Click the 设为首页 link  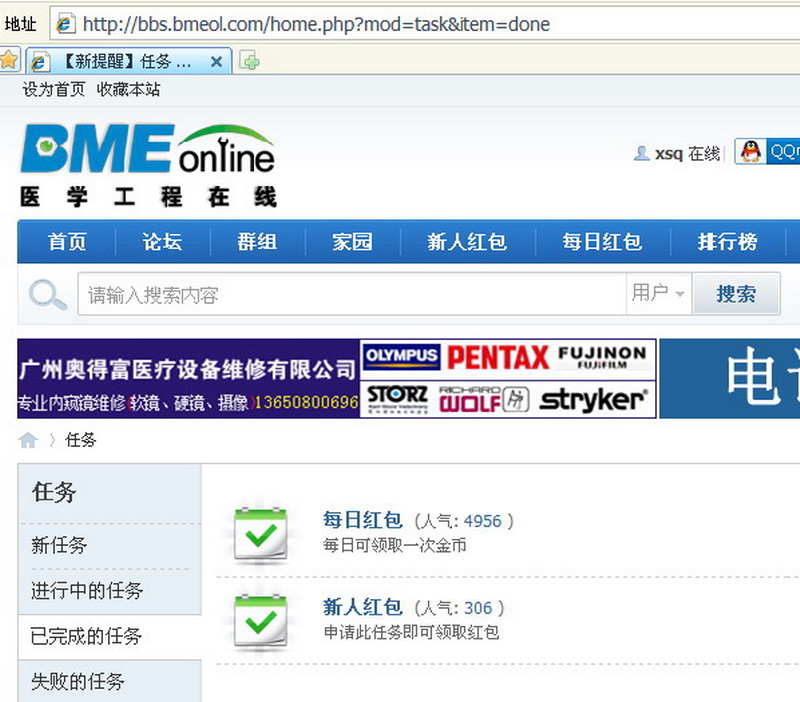pos(54,90)
